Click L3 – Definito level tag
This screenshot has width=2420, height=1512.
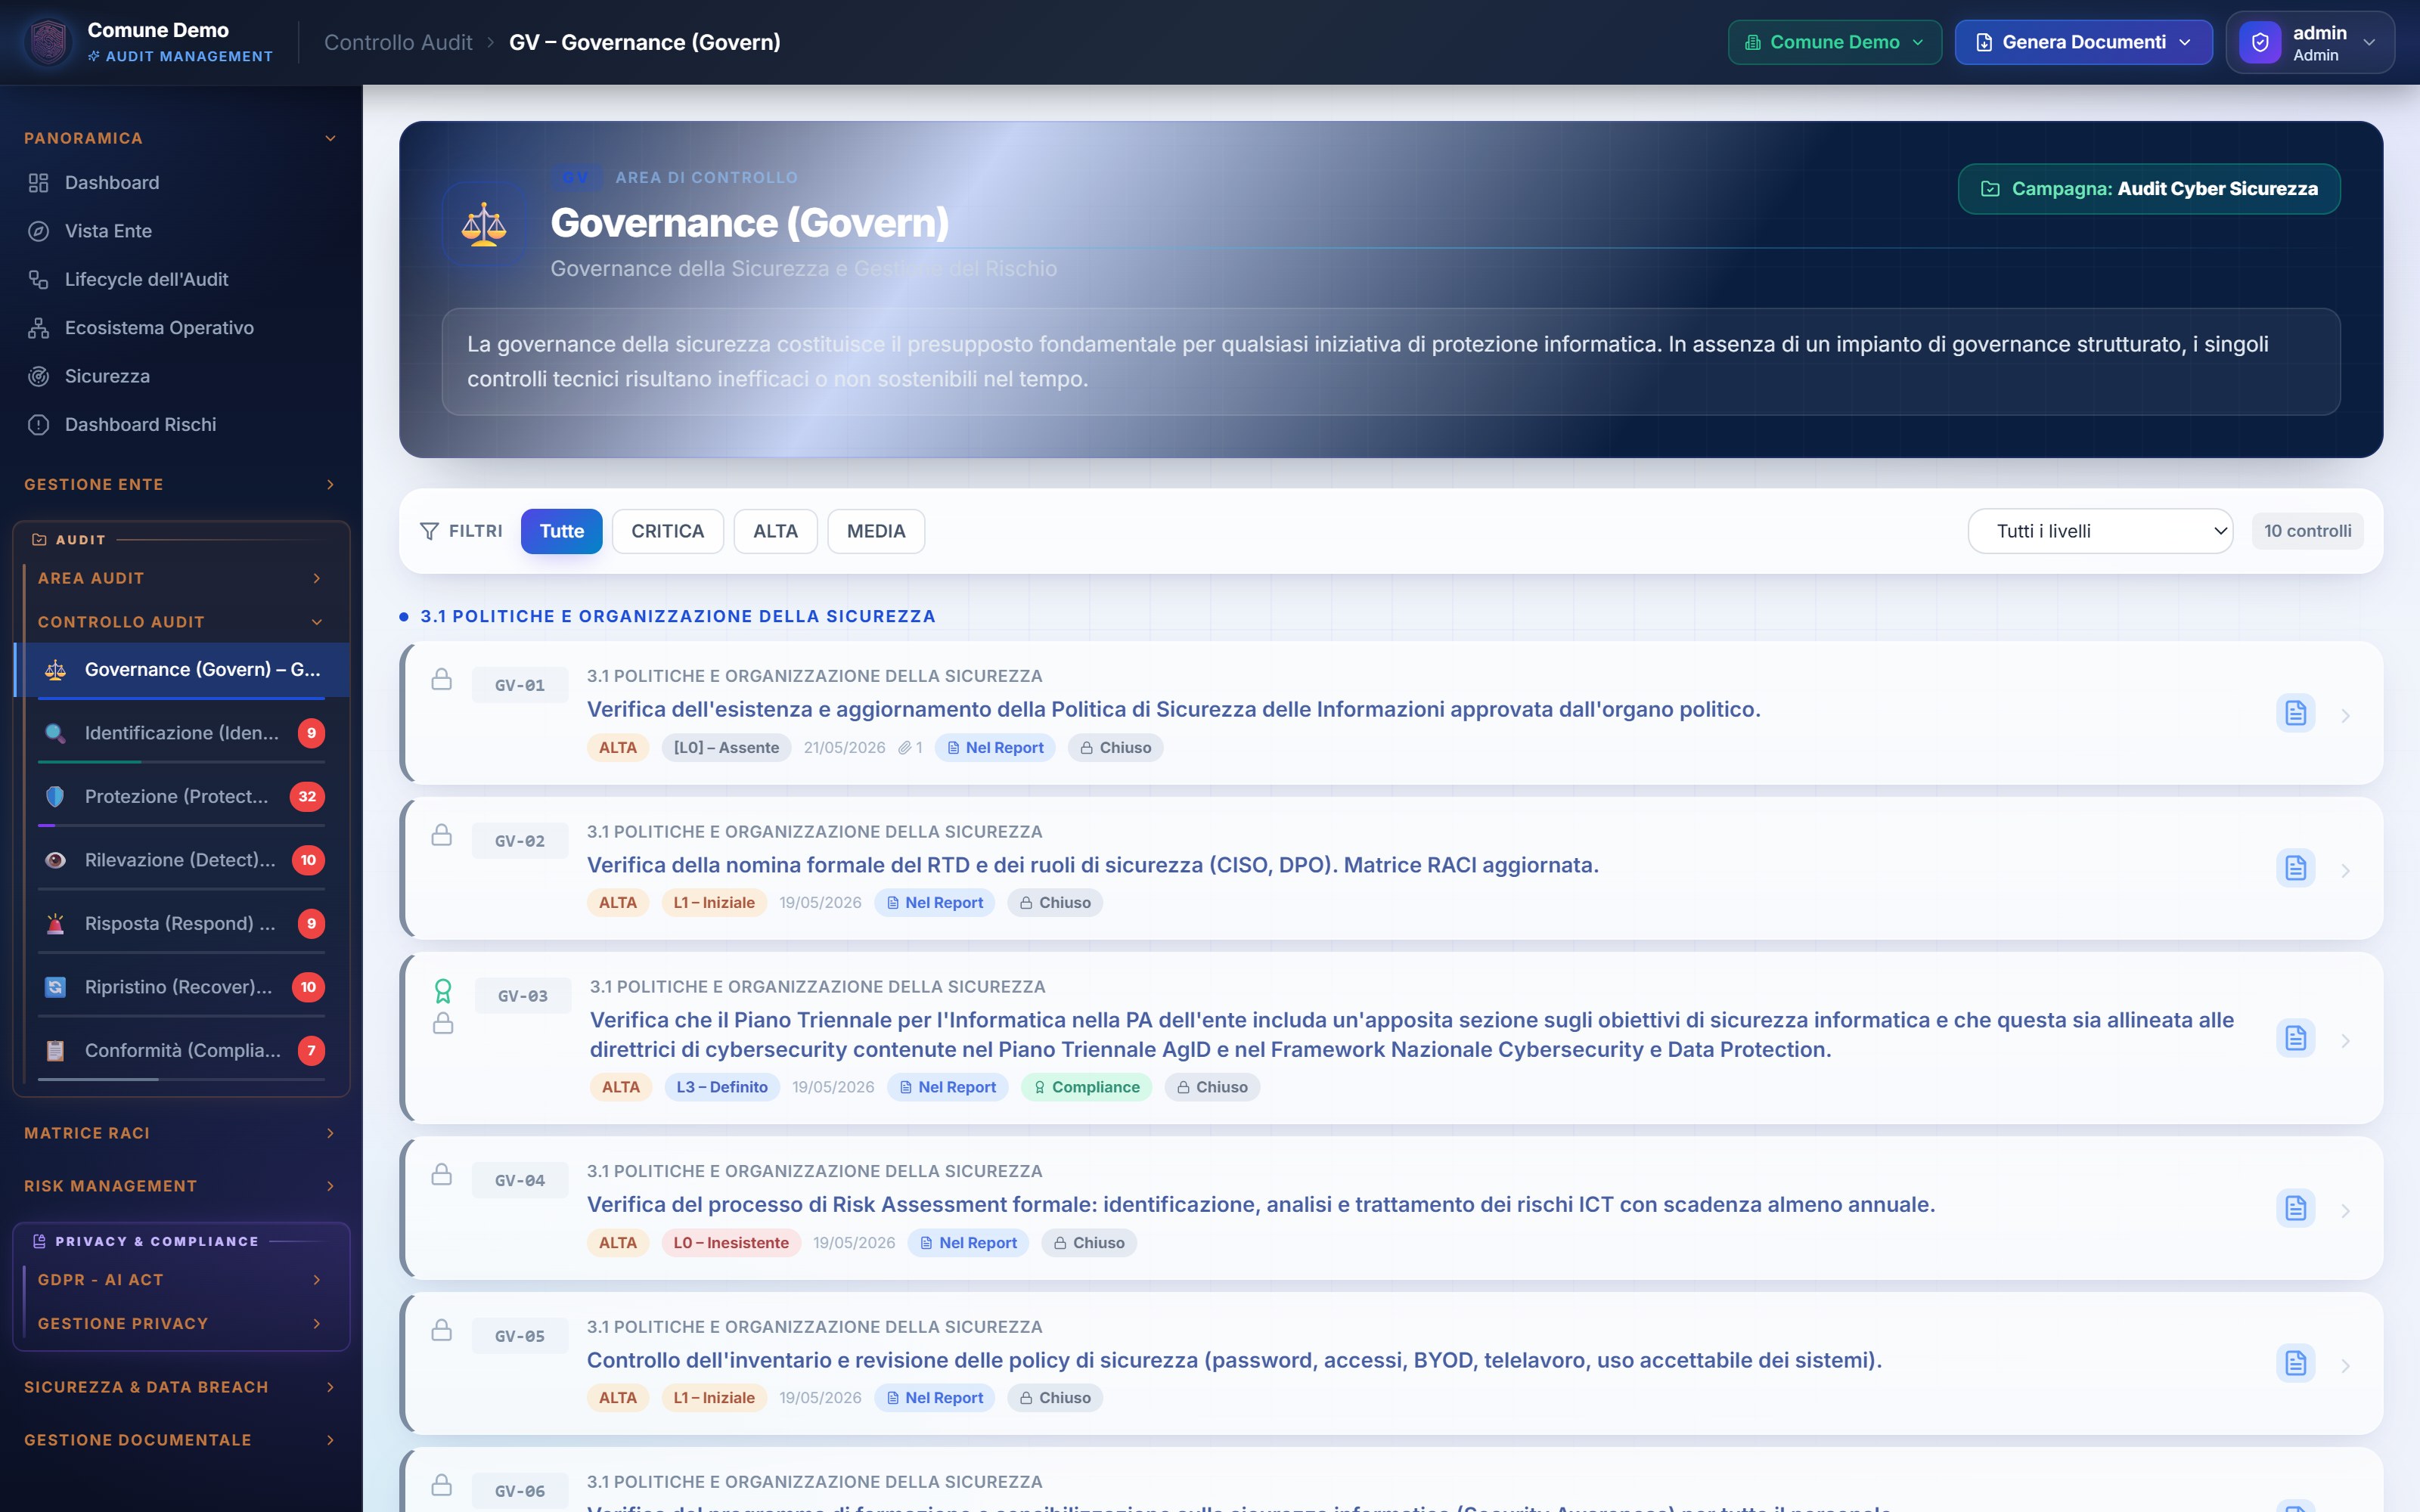pos(721,1087)
